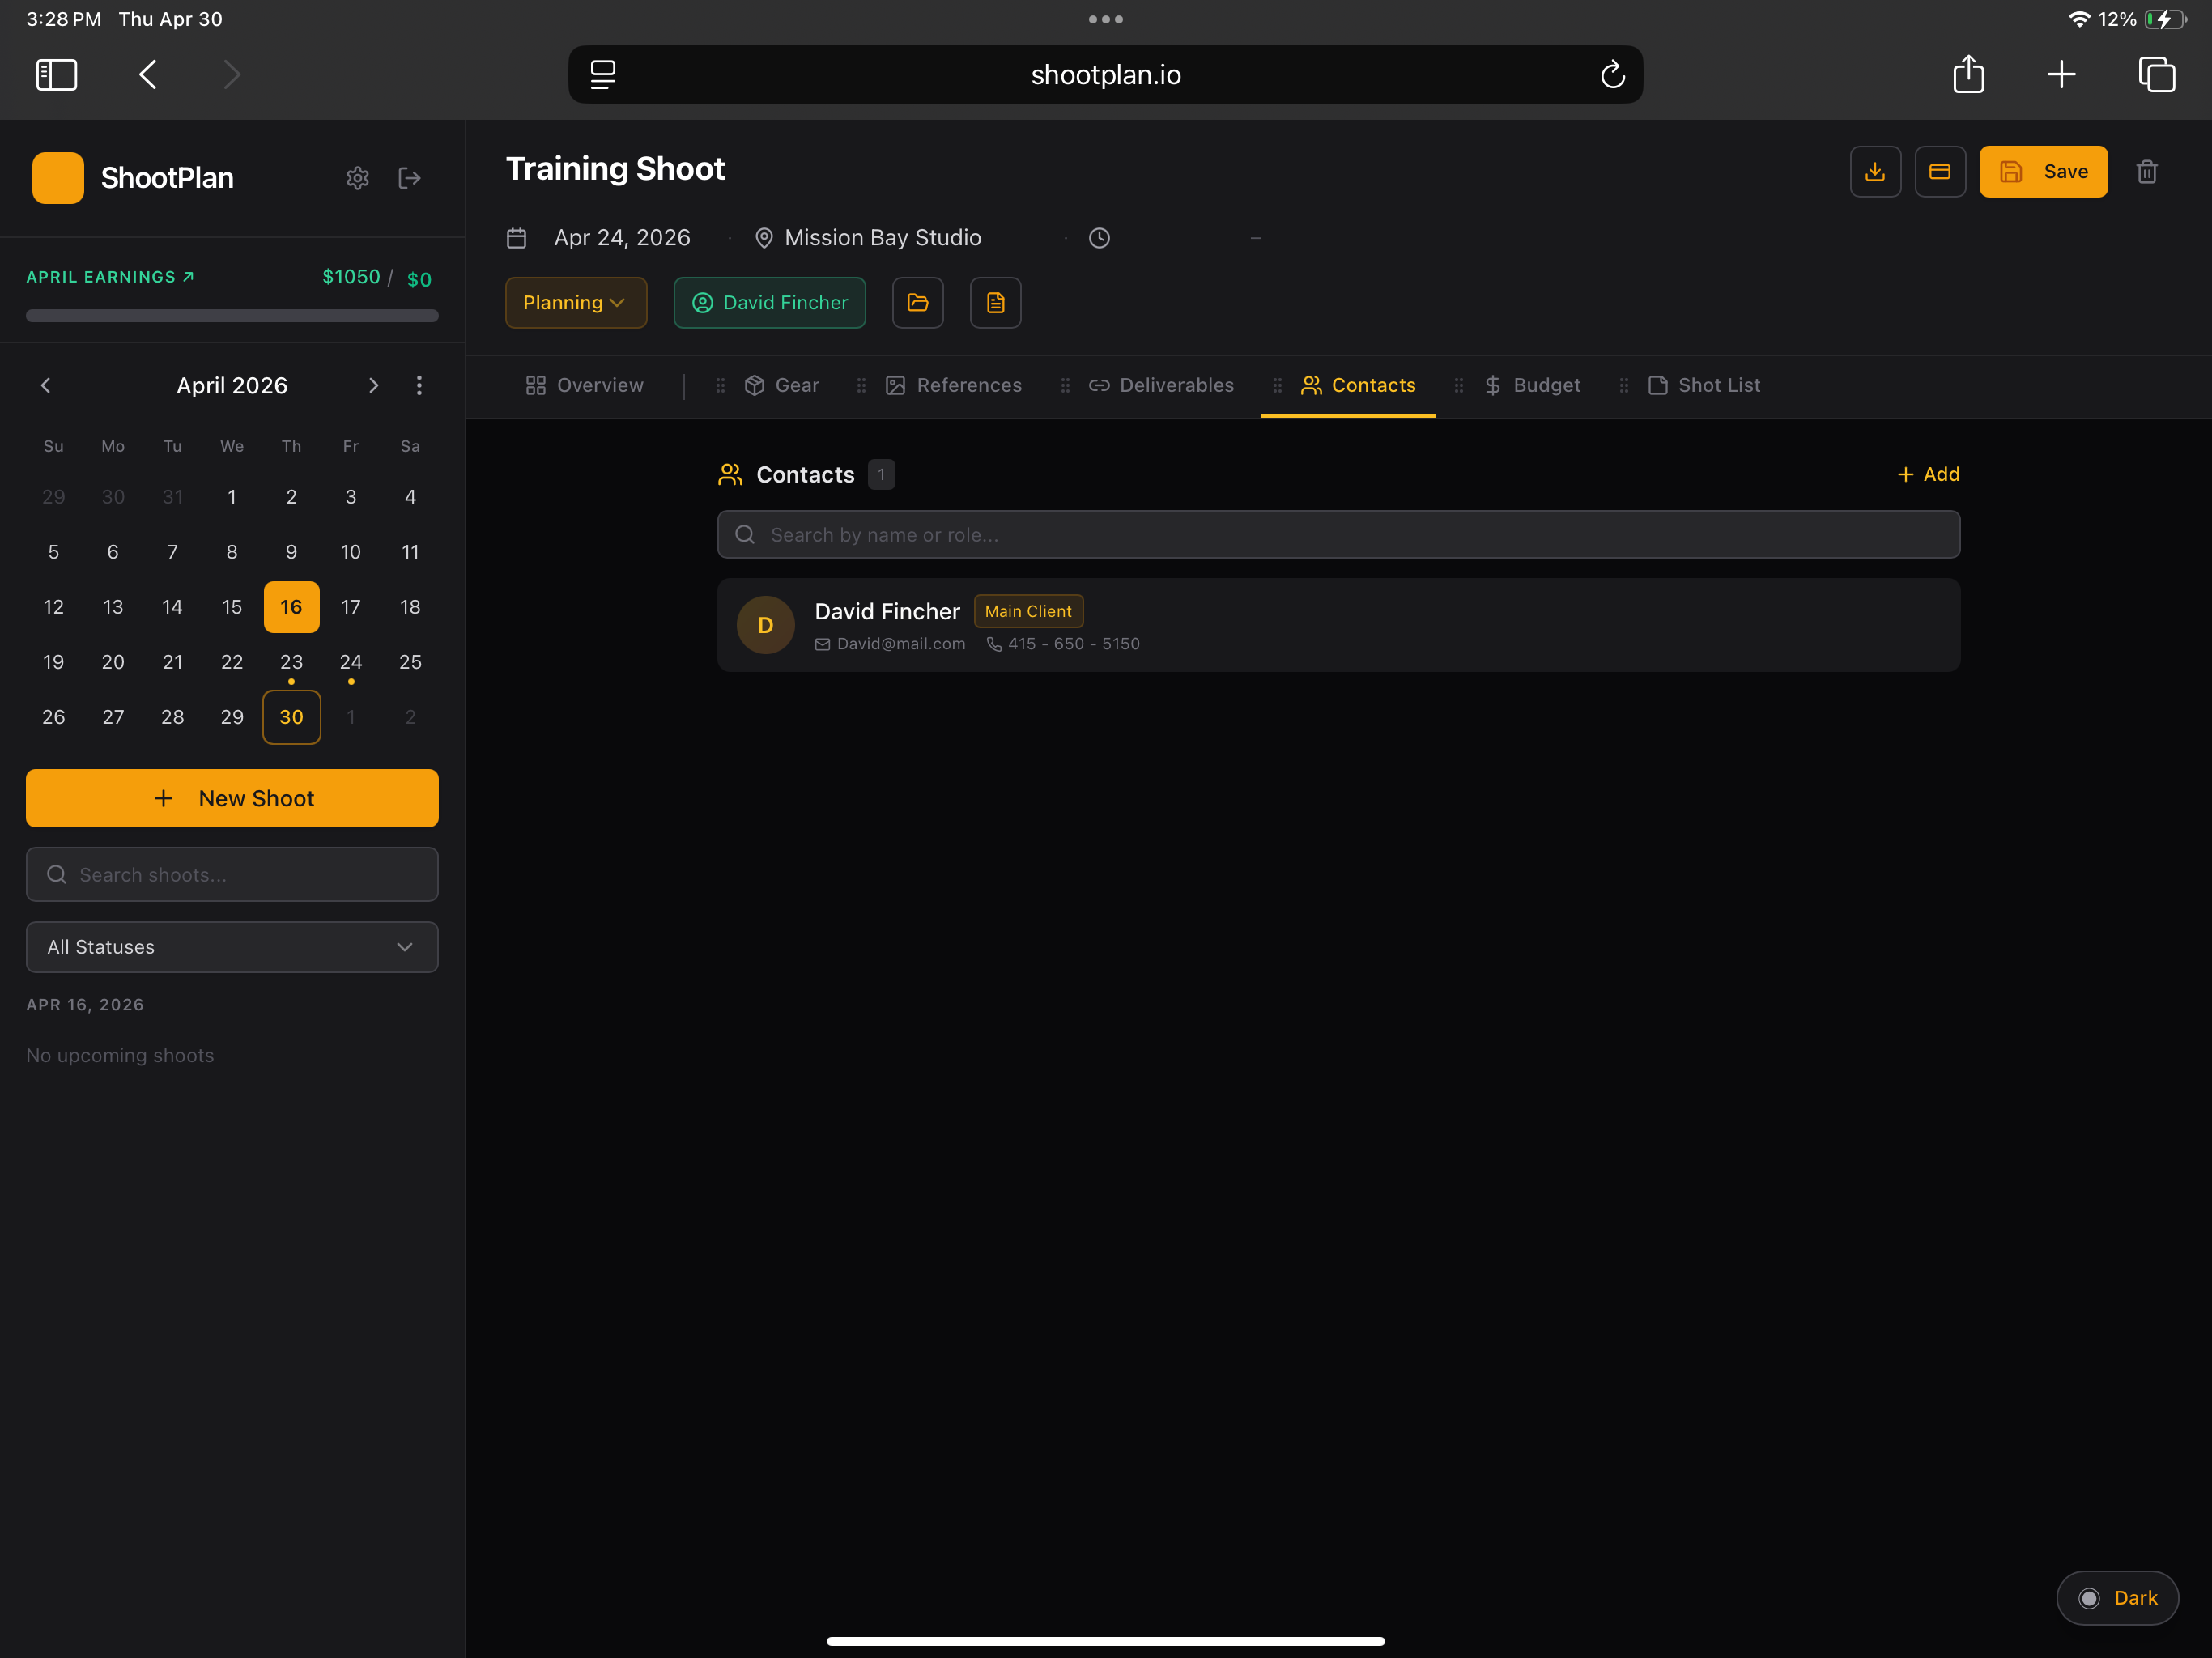Click the orange ShootPlan logo
This screenshot has height=1658, width=2212.
pos(58,178)
